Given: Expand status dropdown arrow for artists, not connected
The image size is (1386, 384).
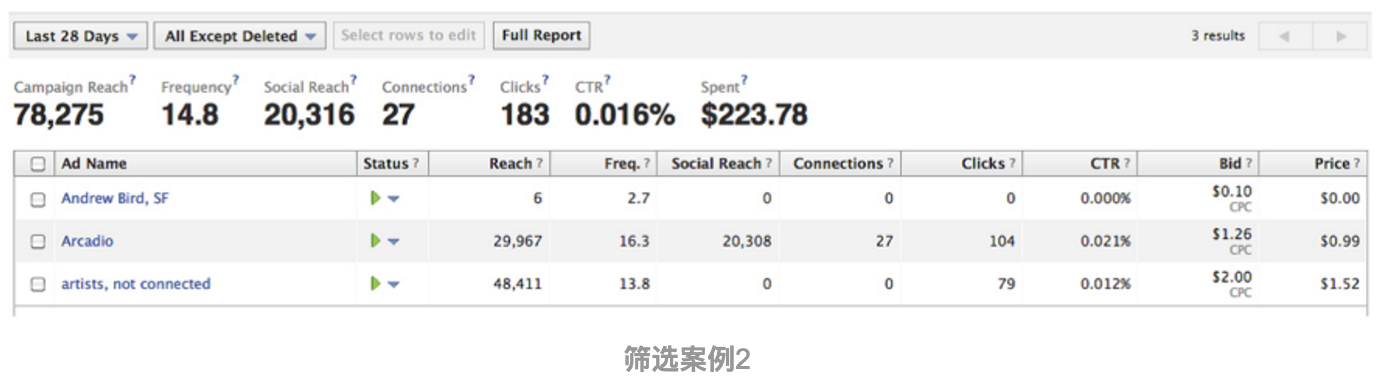Looking at the screenshot, I should point(394,285).
